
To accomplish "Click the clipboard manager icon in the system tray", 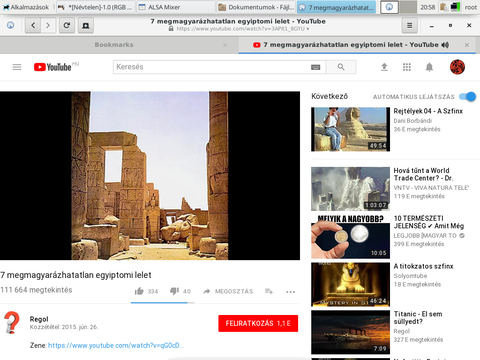I will pos(443,7).
